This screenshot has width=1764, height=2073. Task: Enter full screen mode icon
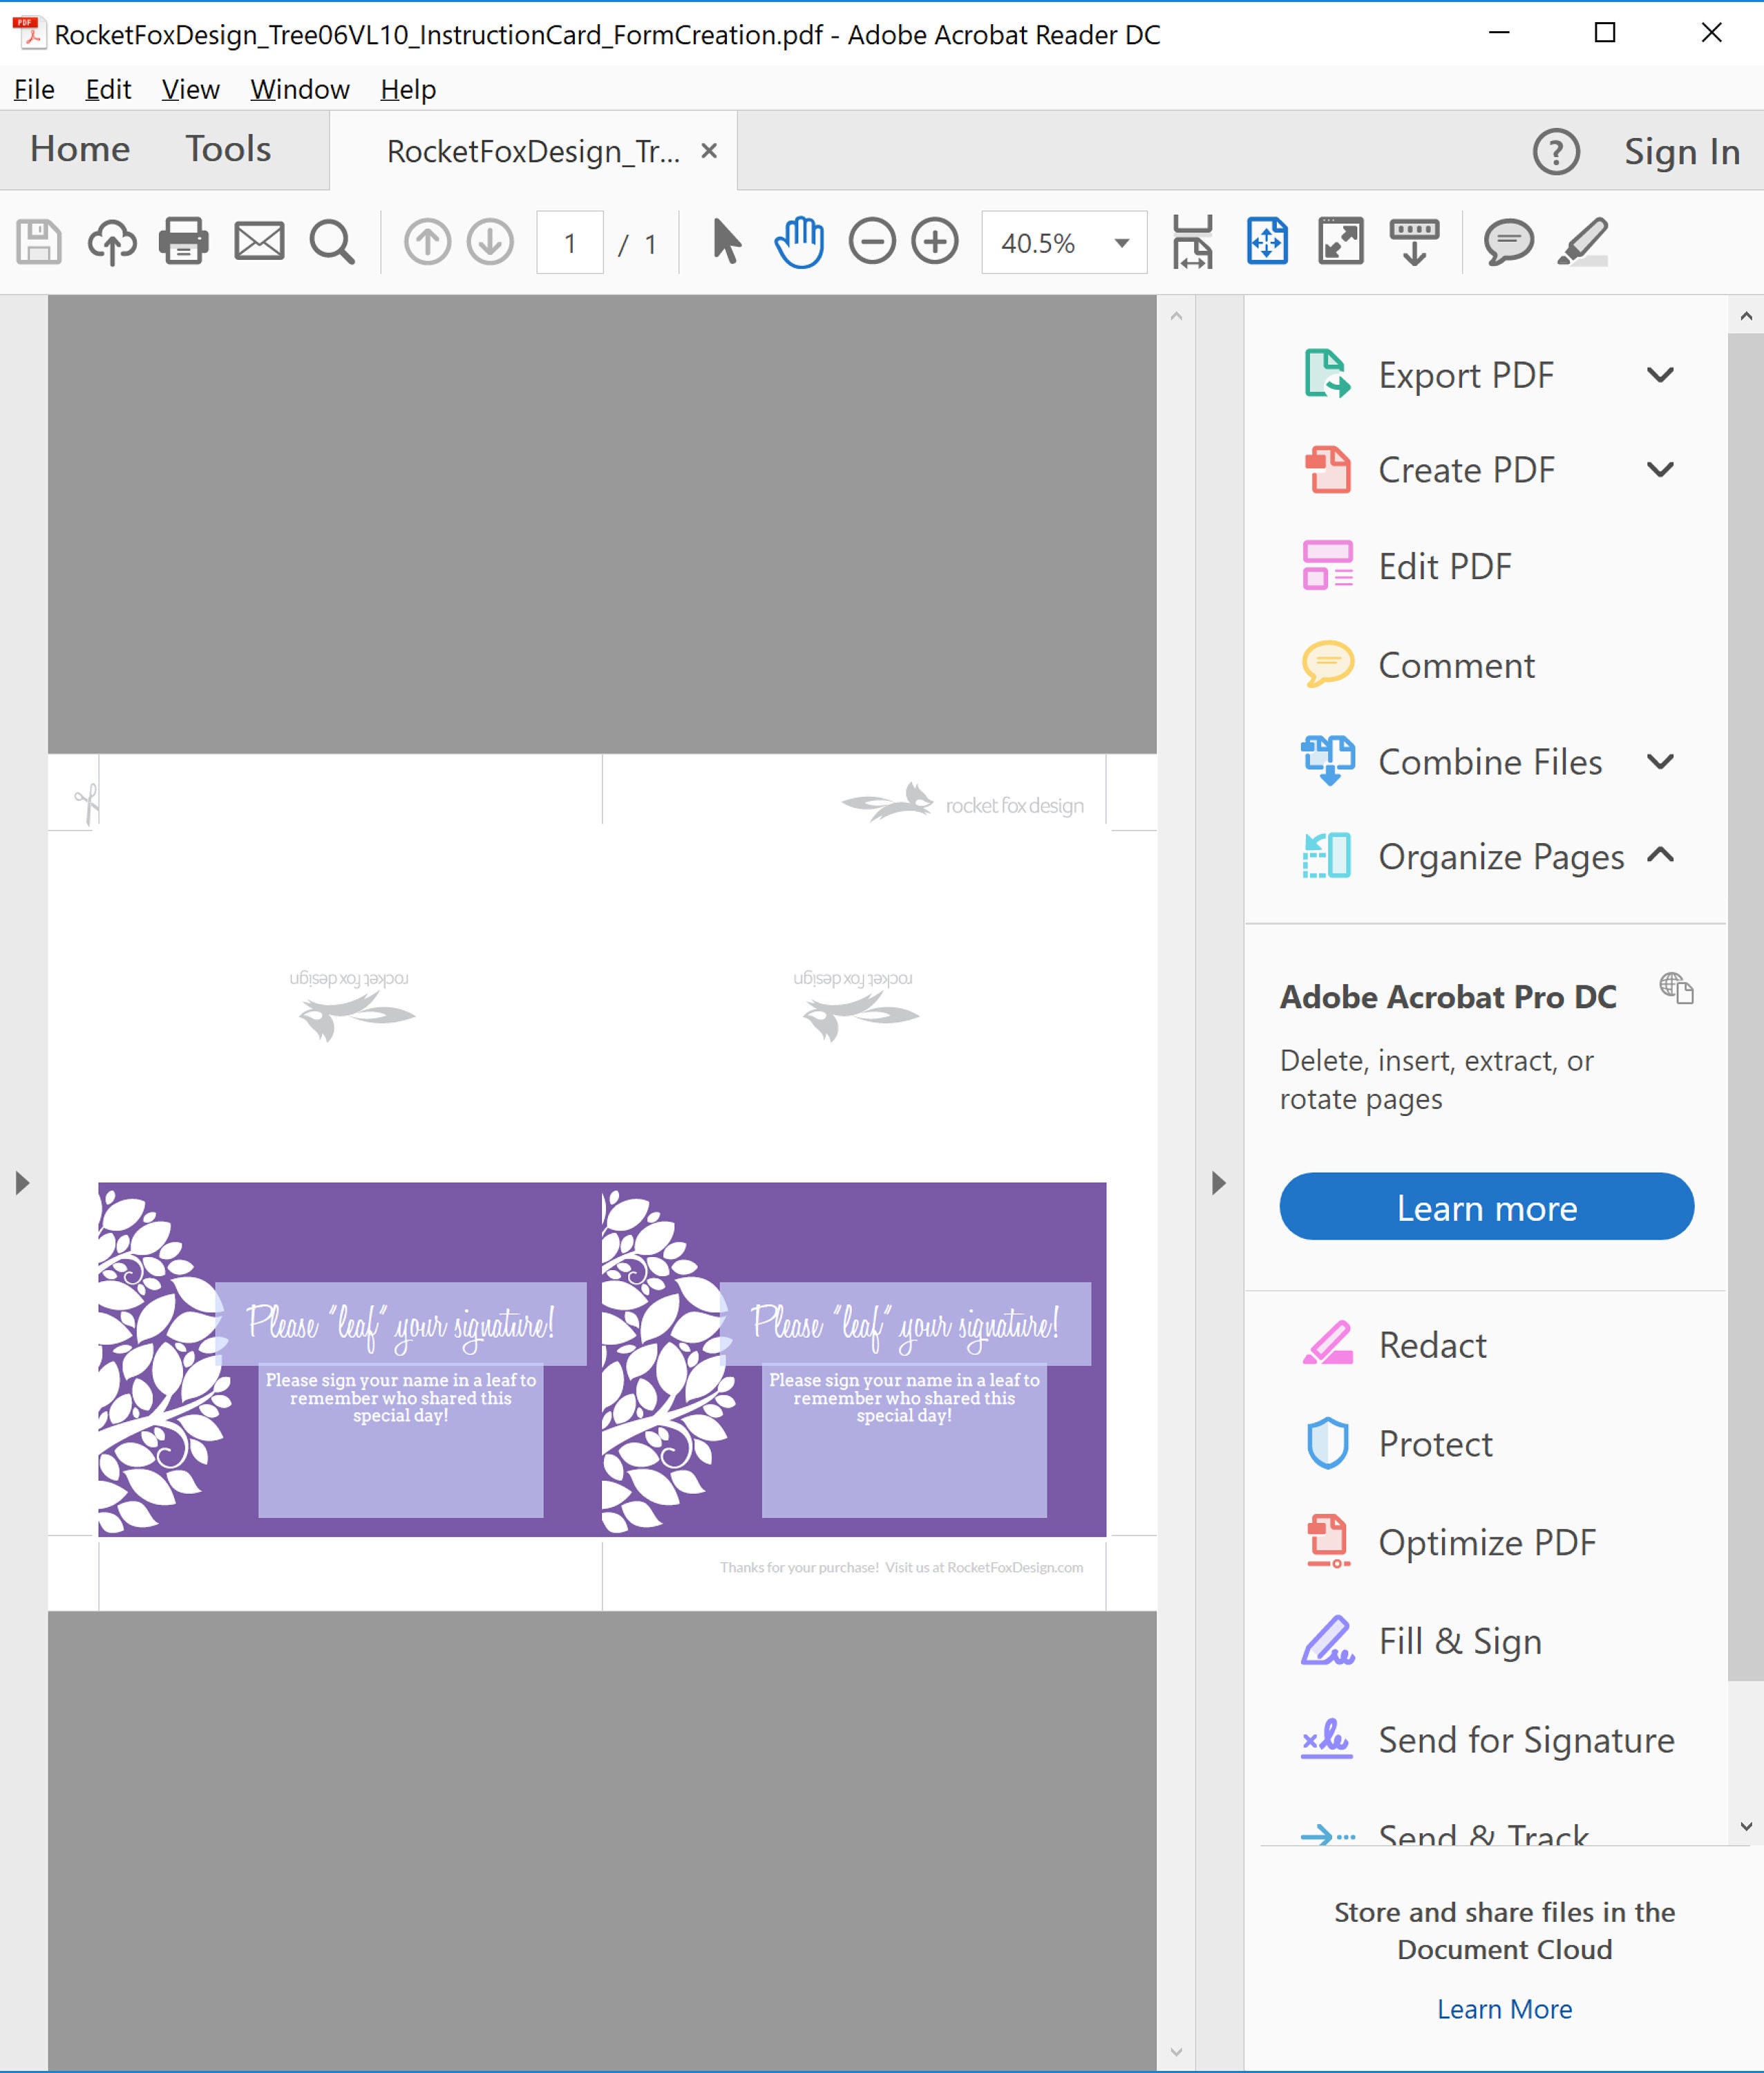click(x=1341, y=242)
